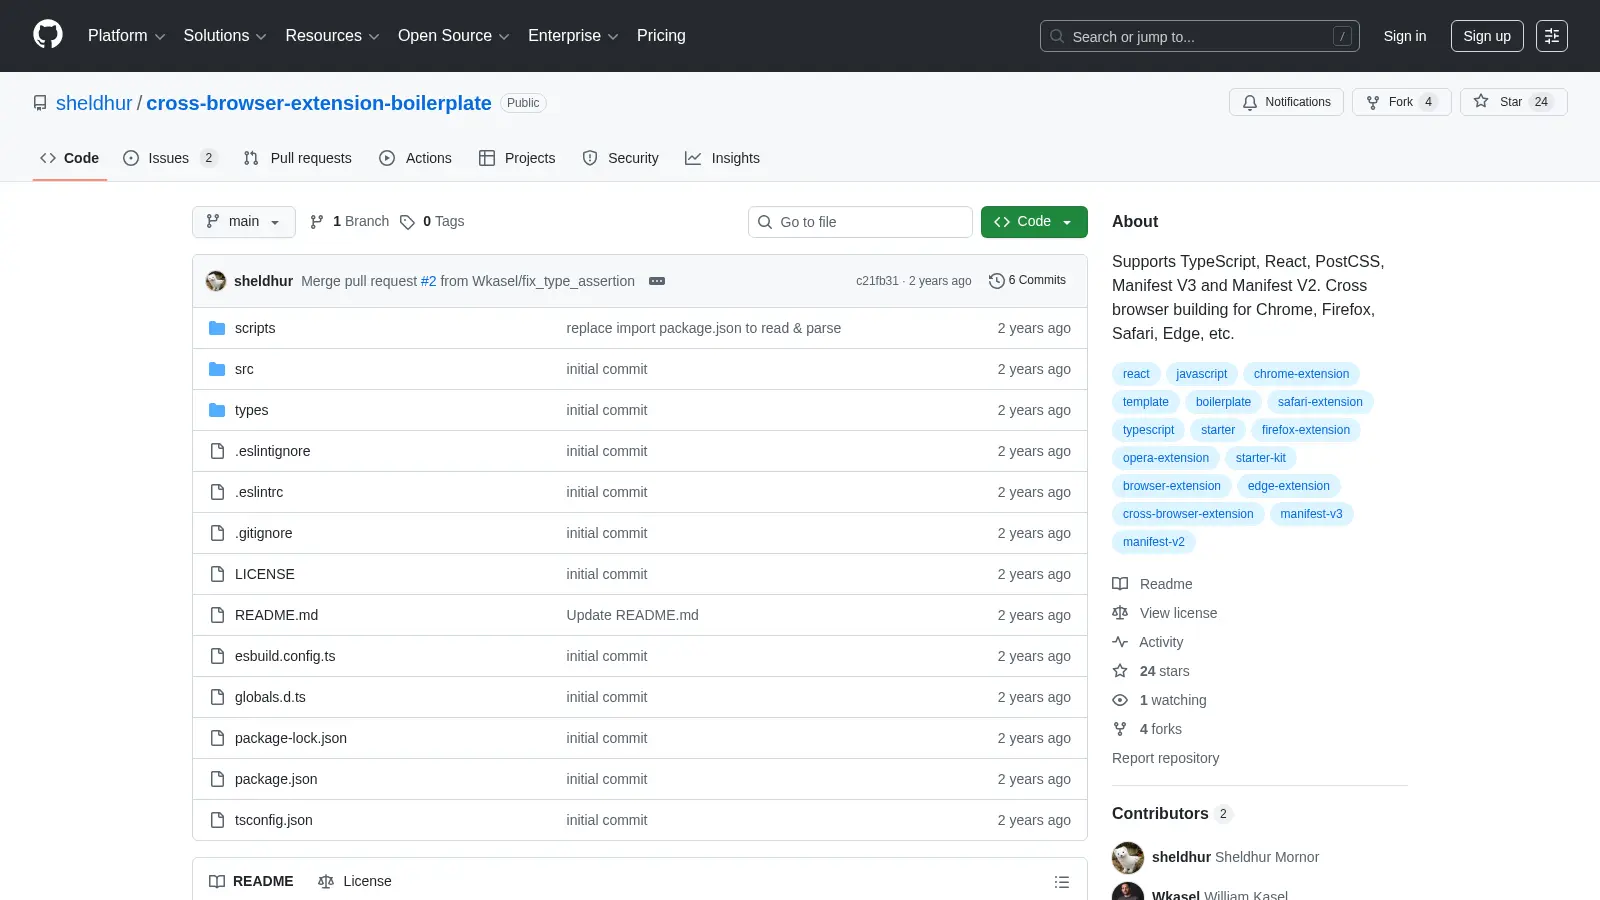This screenshot has height=900, width=1600.
Task: Open the green Code dropdown
Action: (x=1034, y=222)
